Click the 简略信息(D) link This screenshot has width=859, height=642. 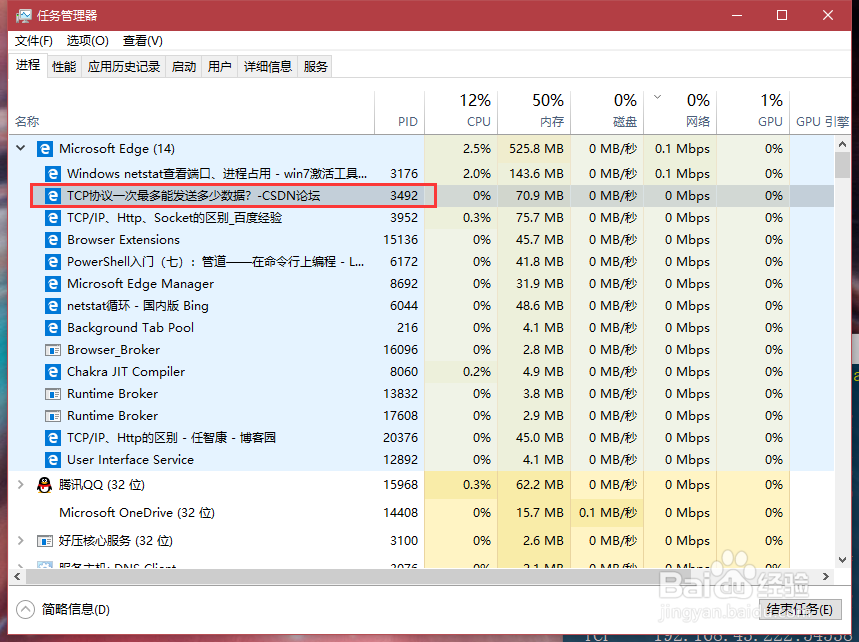[x=76, y=609]
